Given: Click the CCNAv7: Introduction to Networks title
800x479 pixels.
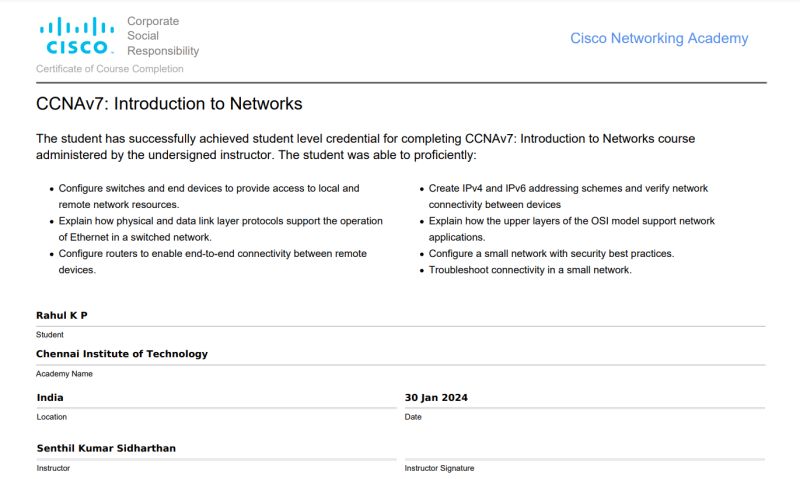Looking at the screenshot, I should (169, 104).
